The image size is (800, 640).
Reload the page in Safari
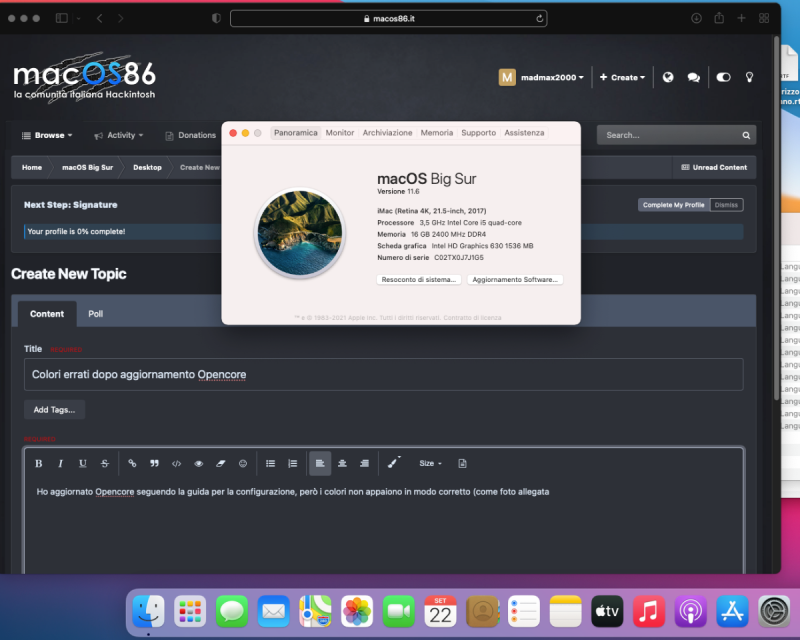tap(539, 18)
